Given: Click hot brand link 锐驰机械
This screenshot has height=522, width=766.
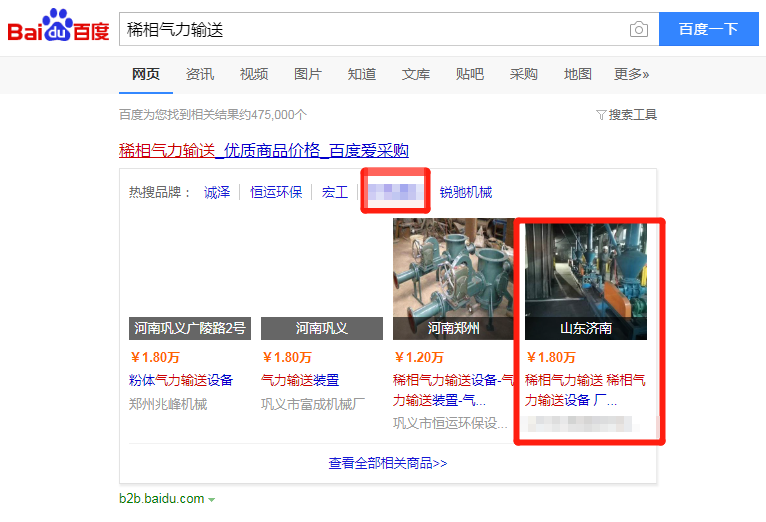Looking at the screenshot, I should coord(466,192).
